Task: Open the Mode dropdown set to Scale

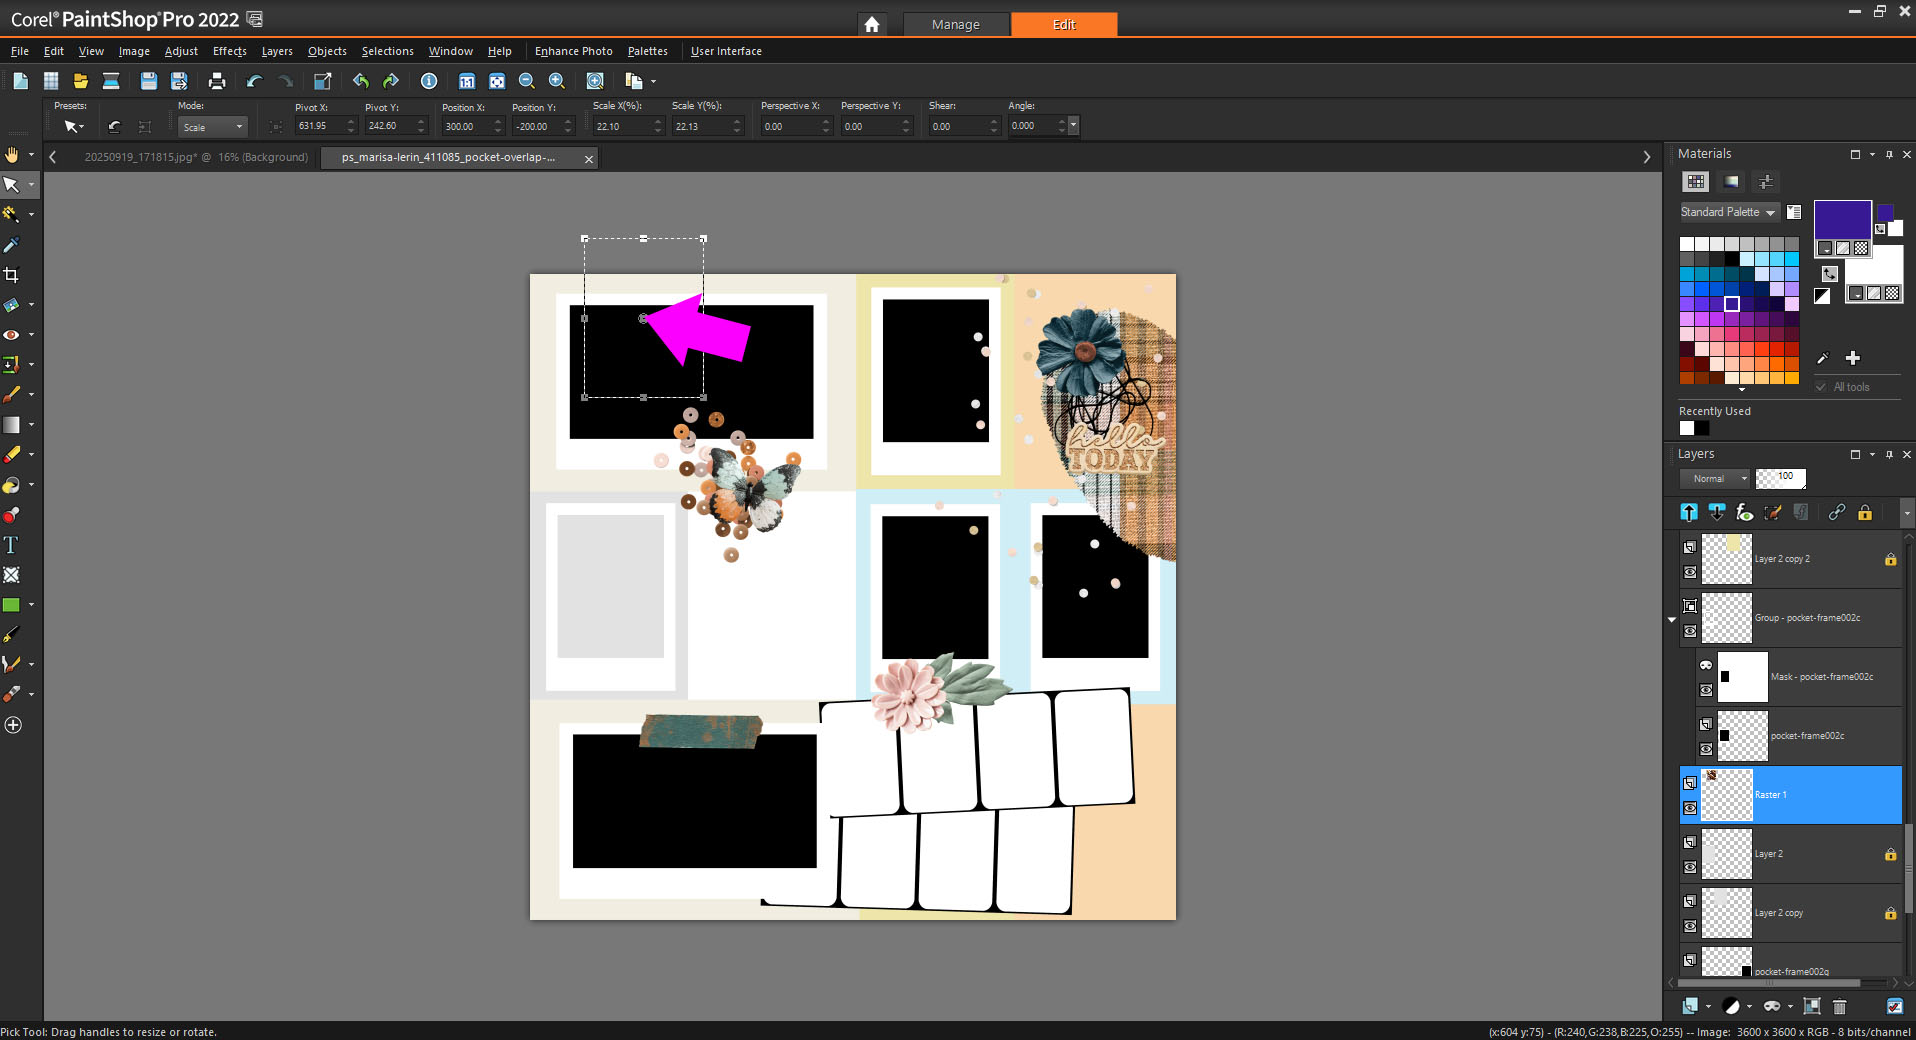Action: pyautogui.click(x=213, y=127)
